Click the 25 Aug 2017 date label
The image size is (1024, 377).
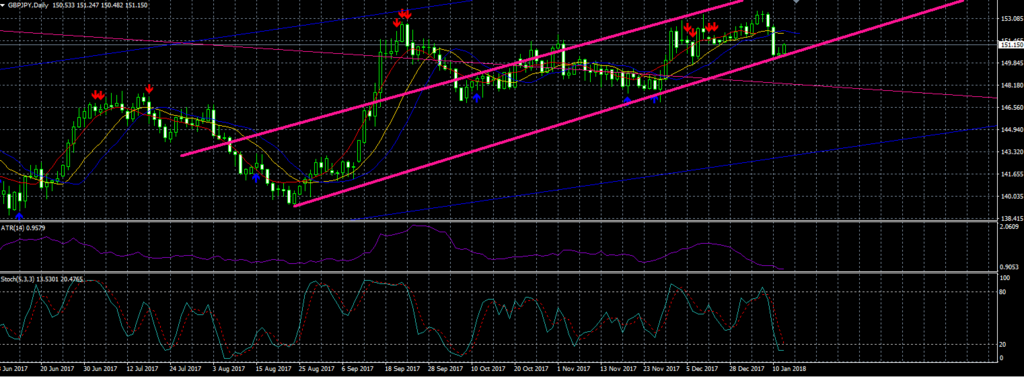315,369
